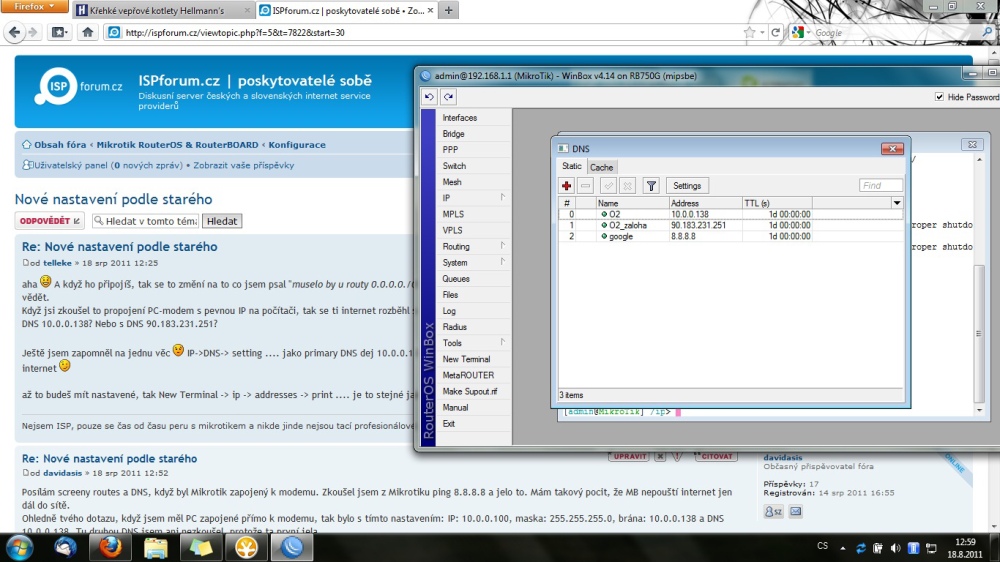Toggle the Hide Password checkbox
This screenshot has width=1000, height=562.
point(939,97)
